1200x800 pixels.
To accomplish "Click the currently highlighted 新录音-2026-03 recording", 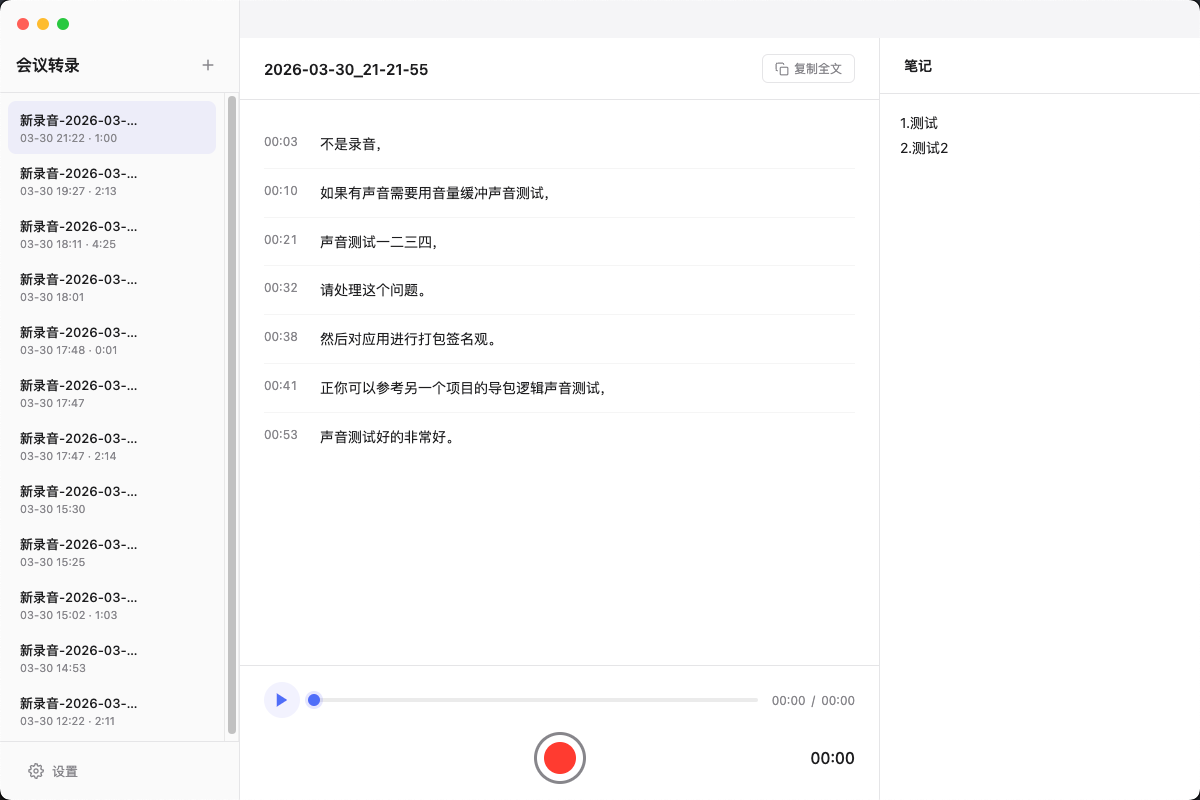I will click(x=111, y=128).
